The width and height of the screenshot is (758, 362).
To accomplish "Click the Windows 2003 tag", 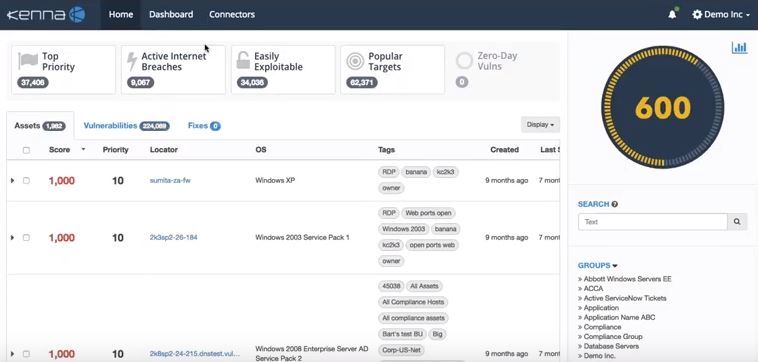I will pos(403,229).
